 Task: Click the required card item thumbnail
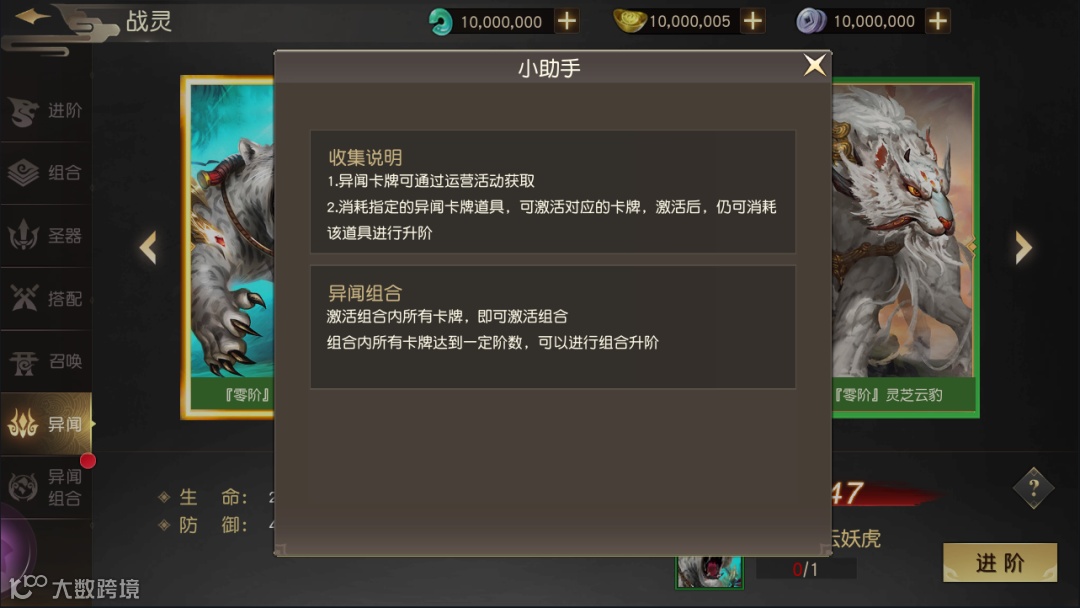(709, 572)
